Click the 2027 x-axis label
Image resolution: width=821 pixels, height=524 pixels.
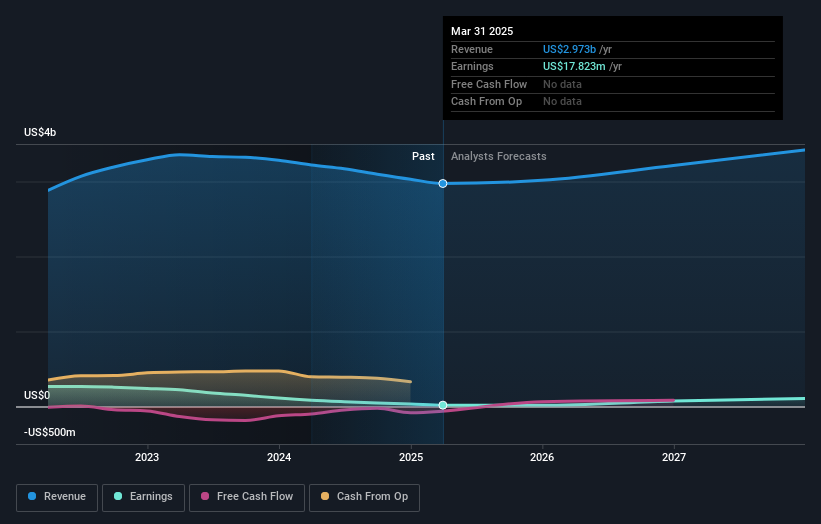tap(674, 457)
